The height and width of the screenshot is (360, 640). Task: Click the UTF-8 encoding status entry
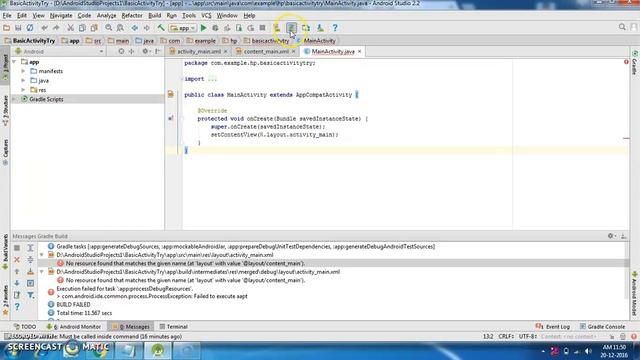coord(528,336)
